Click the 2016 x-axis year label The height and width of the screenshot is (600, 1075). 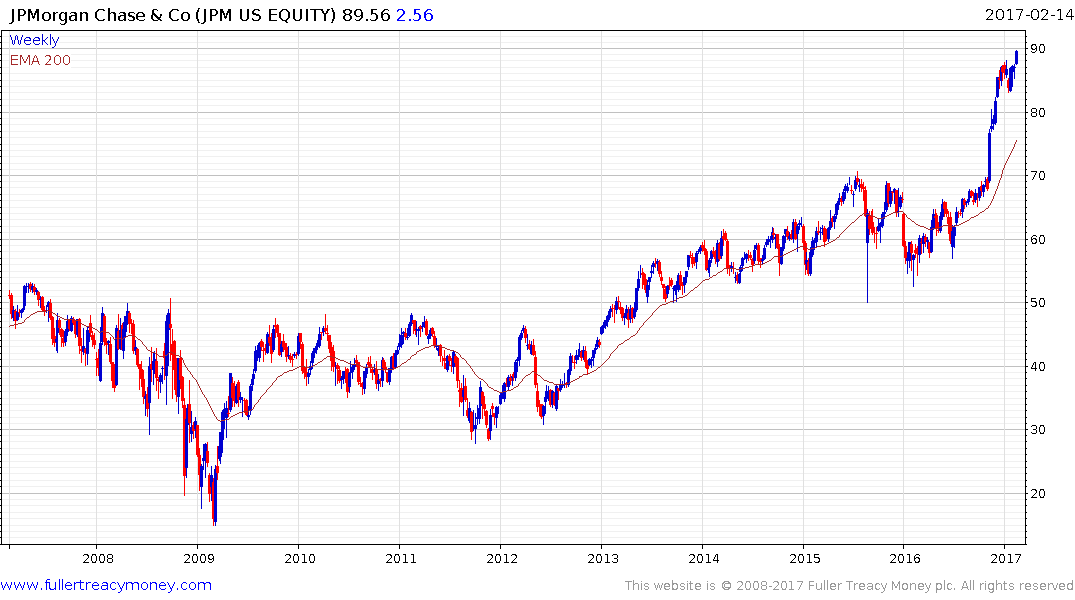click(905, 558)
